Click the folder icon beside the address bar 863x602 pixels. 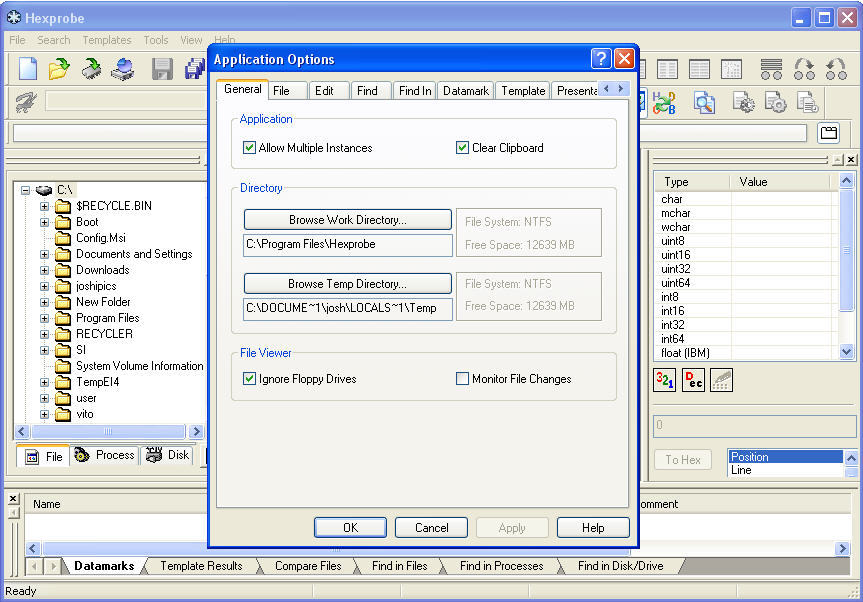(829, 133)
